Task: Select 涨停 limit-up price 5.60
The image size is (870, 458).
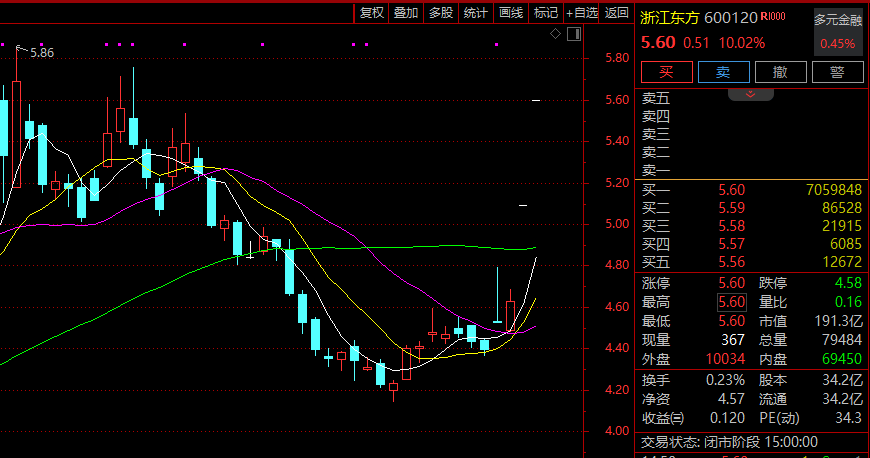Action: tap(732, 283)
